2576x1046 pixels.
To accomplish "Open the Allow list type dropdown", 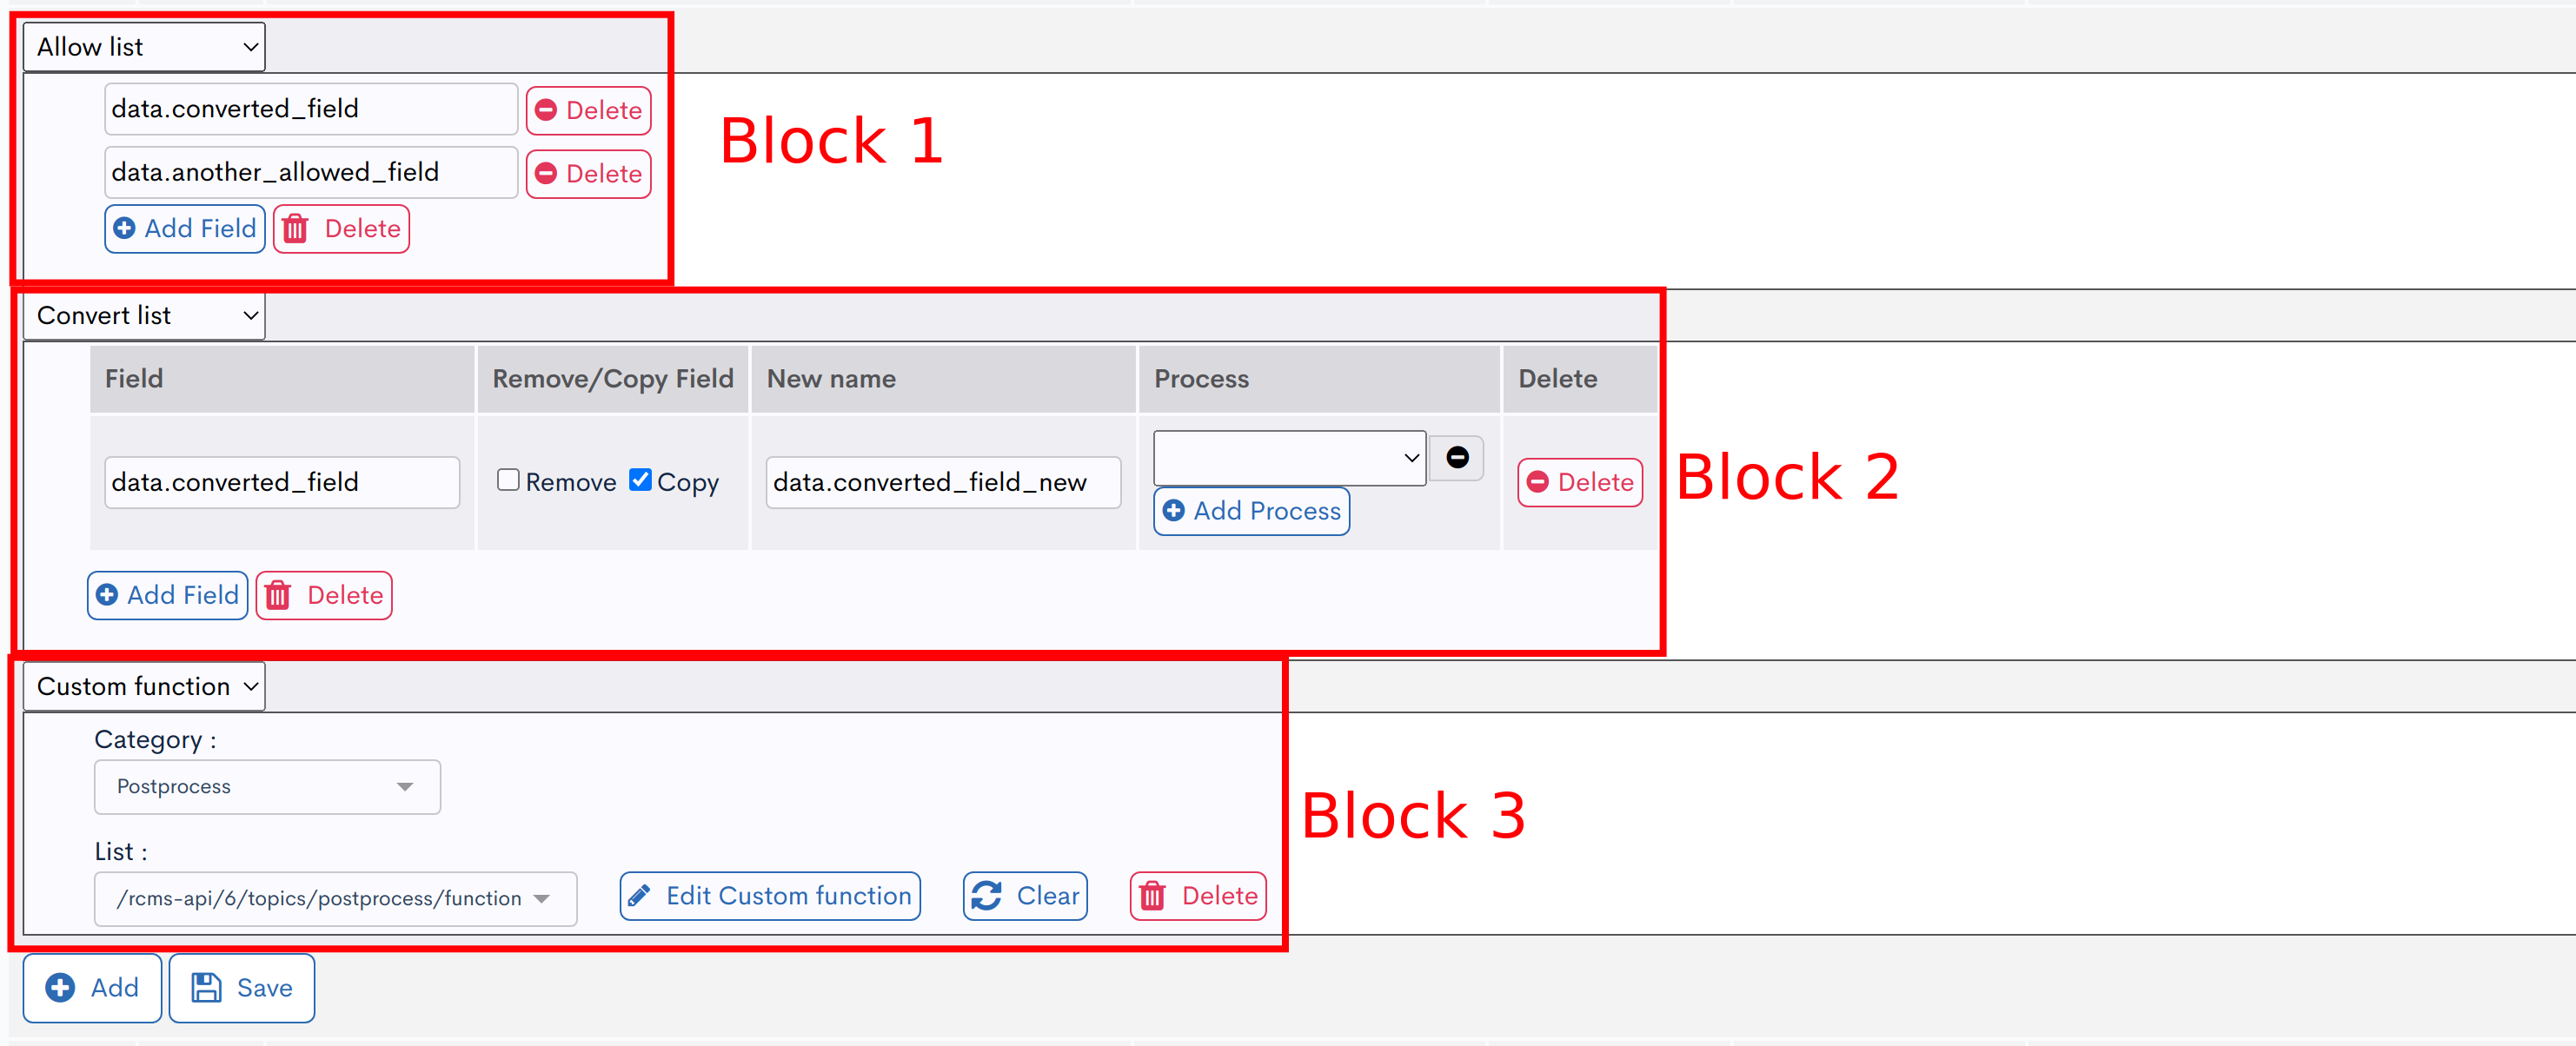I will point(144,47).
